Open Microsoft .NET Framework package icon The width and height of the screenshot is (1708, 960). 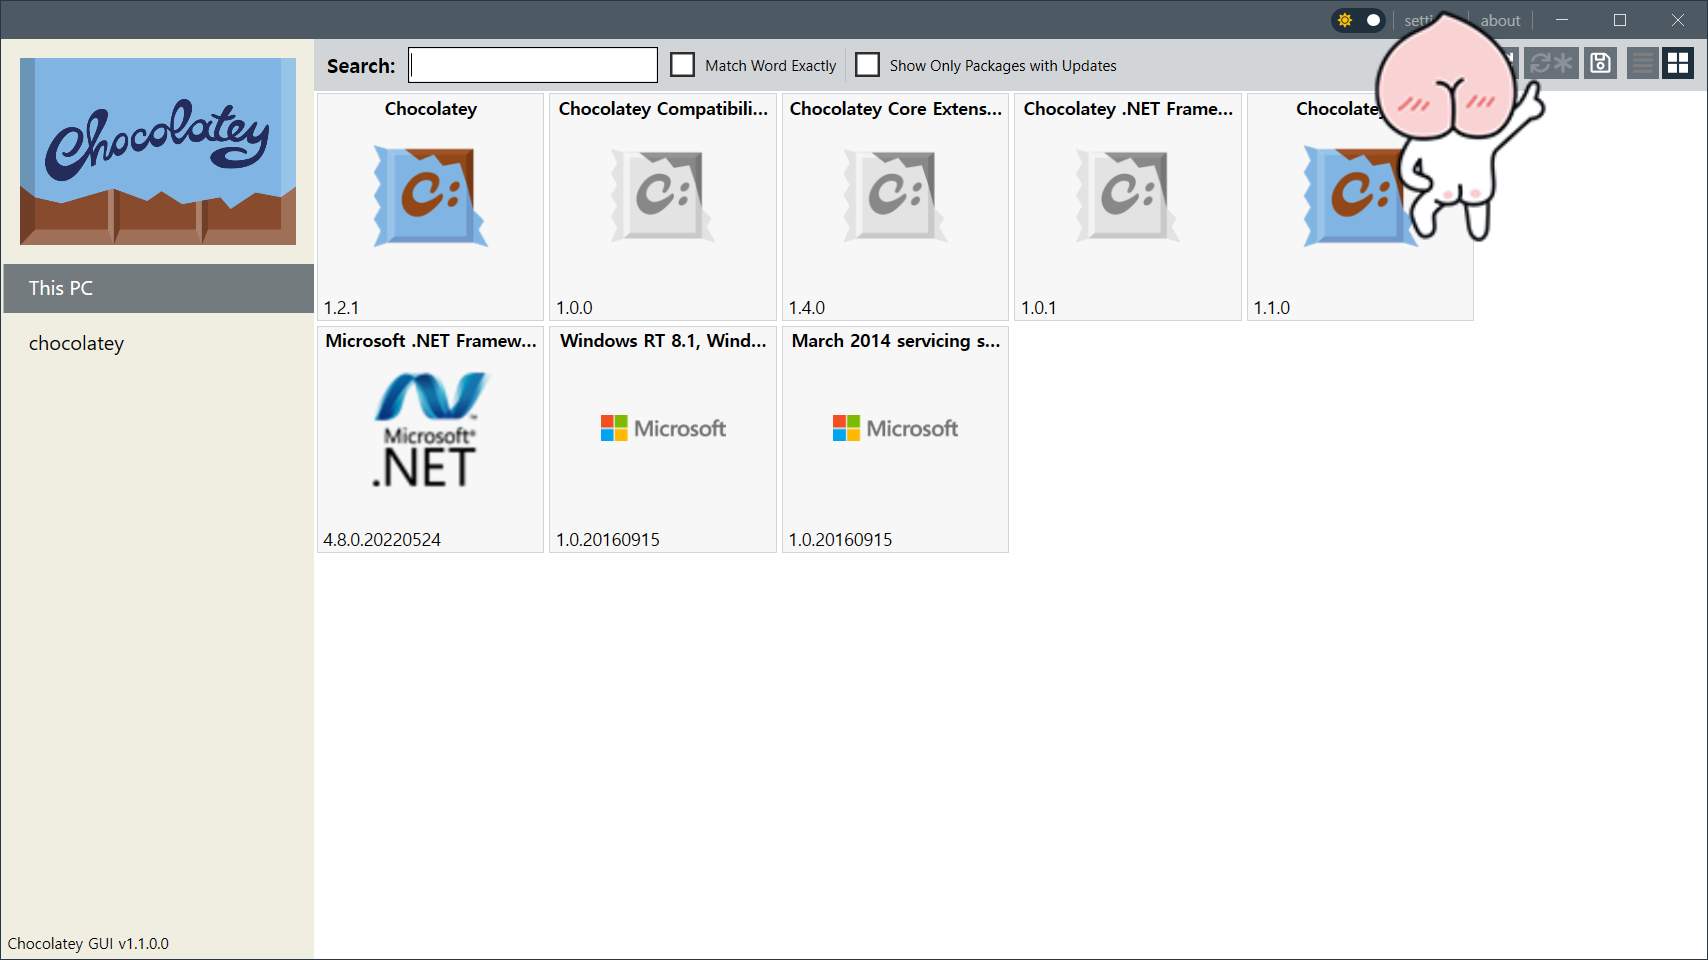[x=431, y=430]
